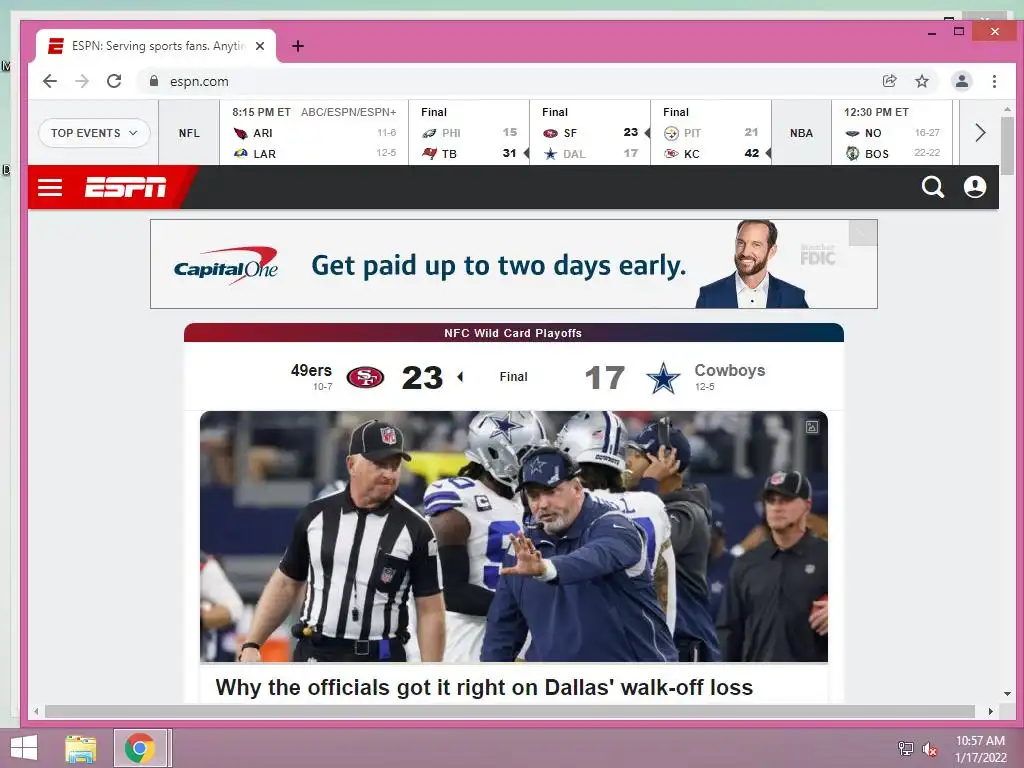Click the 49ers team logo
The image size is (1024, 768).
coord(365,377)
